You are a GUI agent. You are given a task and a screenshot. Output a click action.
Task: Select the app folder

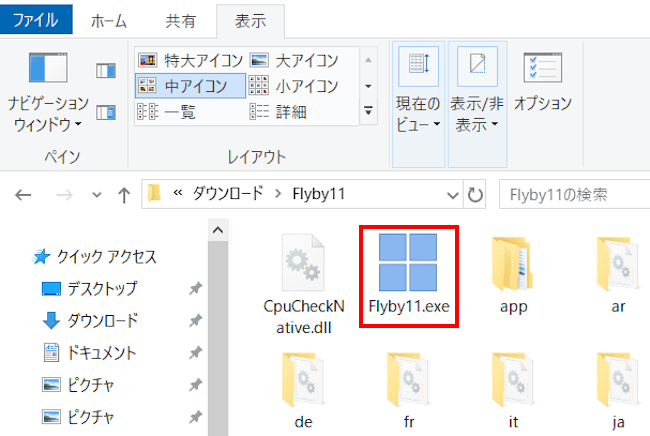pos(513,276)
